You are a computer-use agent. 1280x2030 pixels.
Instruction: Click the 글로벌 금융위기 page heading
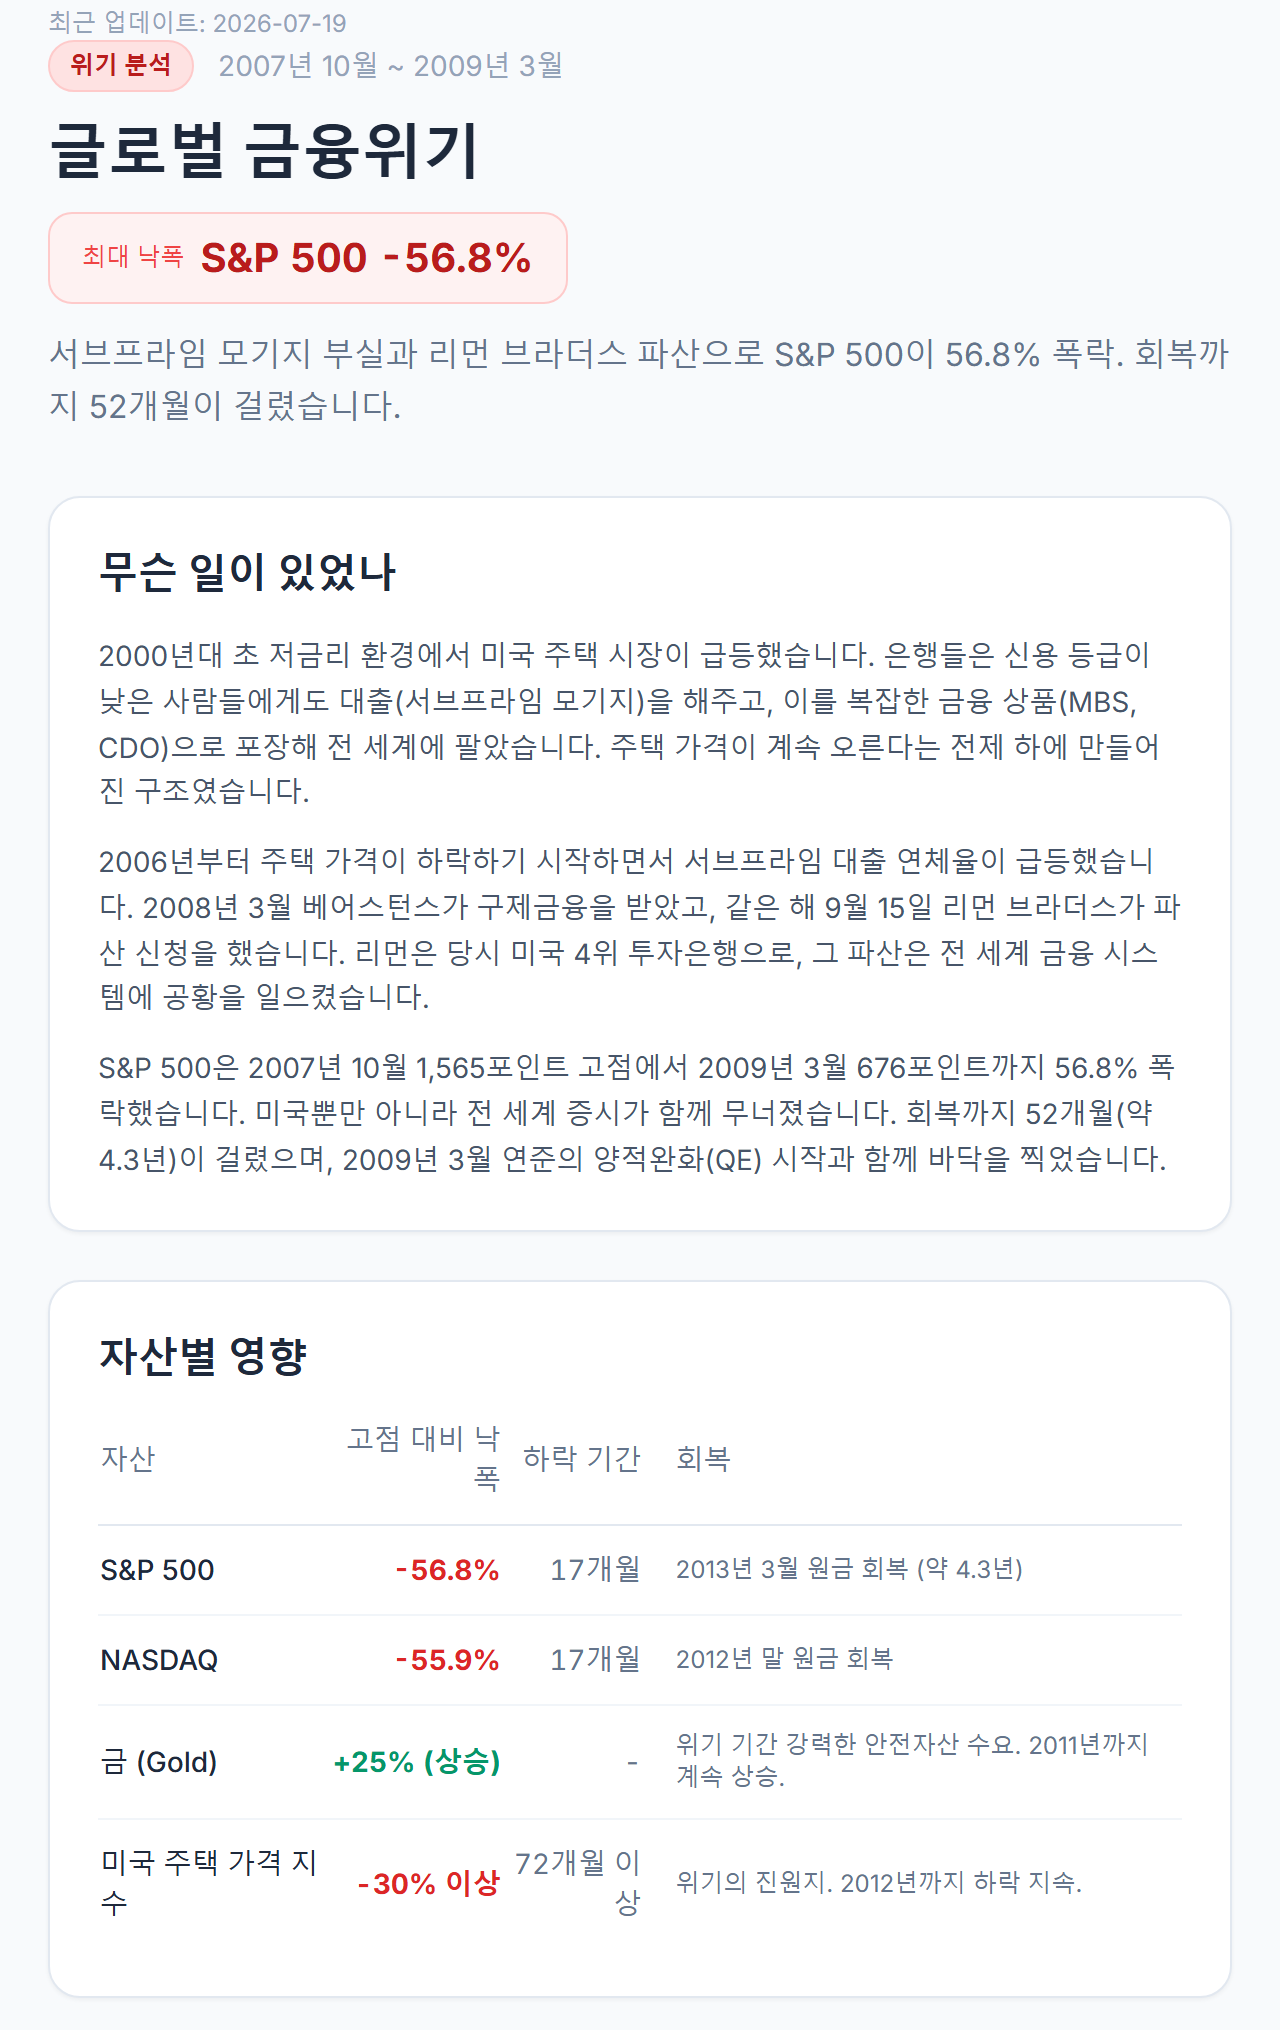(x=266, y=151)
